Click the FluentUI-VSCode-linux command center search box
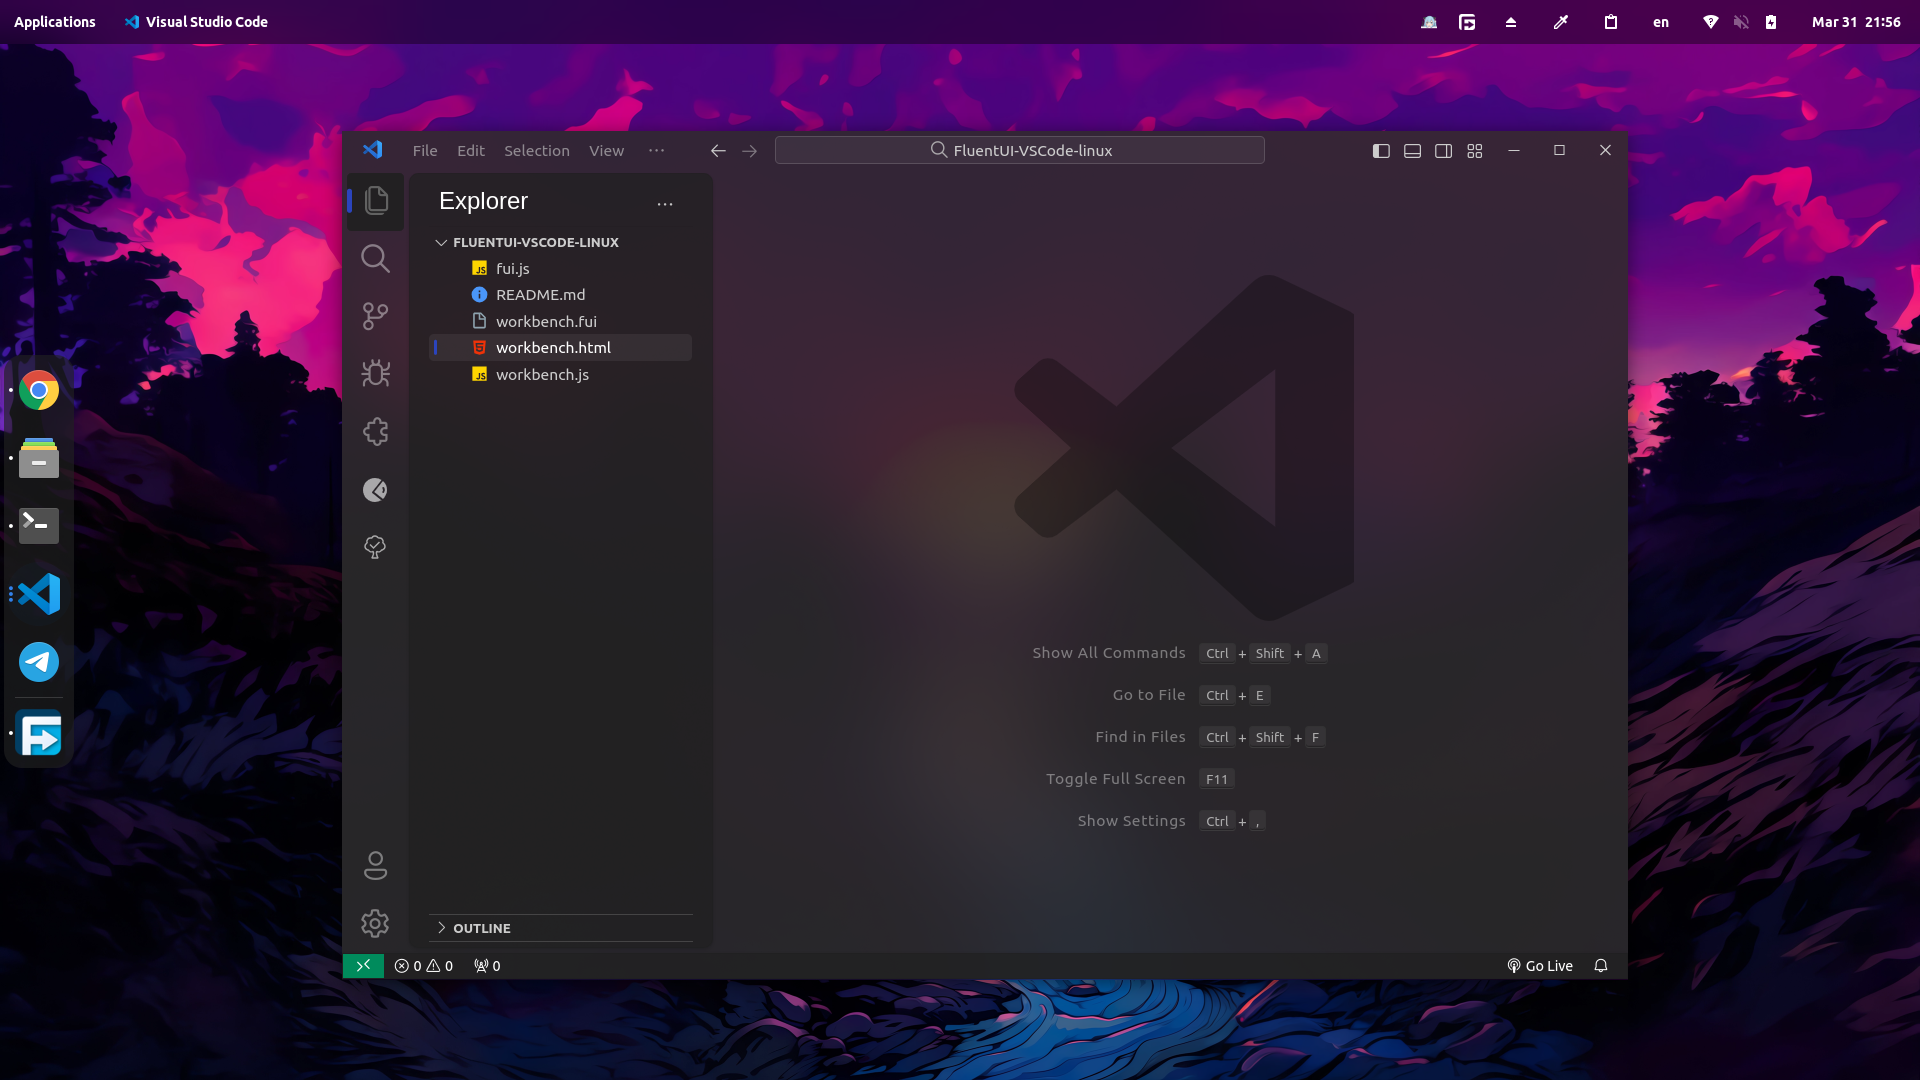 pyautogui.click(x=1019, y=151)
